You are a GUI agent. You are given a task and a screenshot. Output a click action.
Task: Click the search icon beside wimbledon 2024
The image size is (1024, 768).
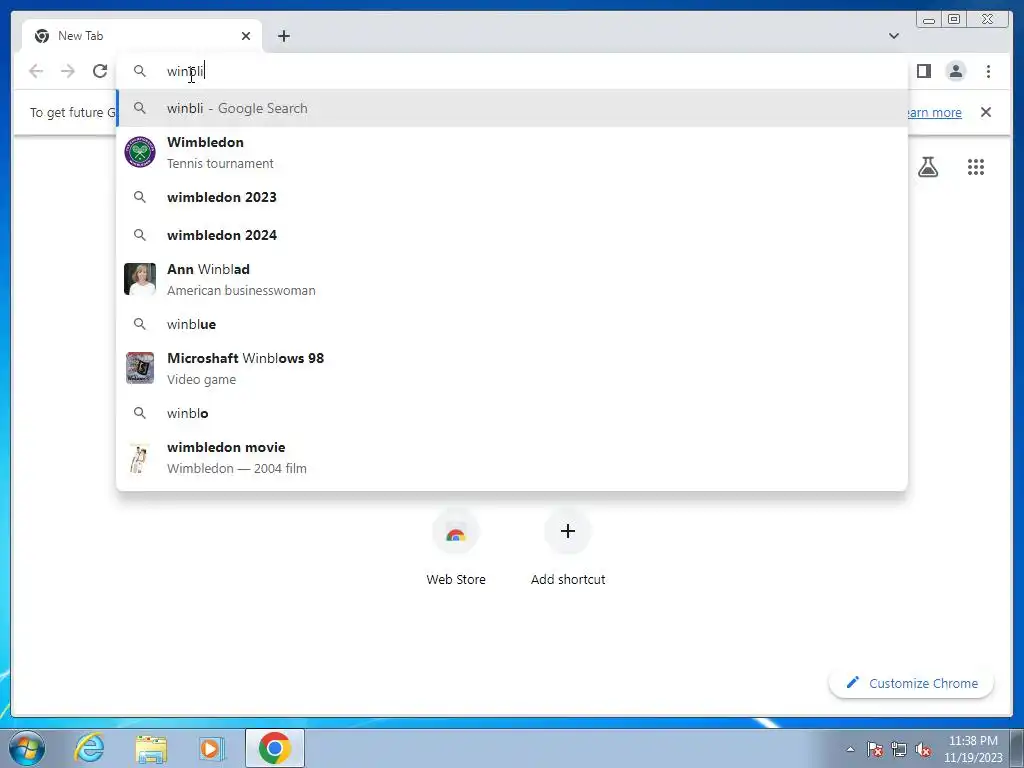140,235
